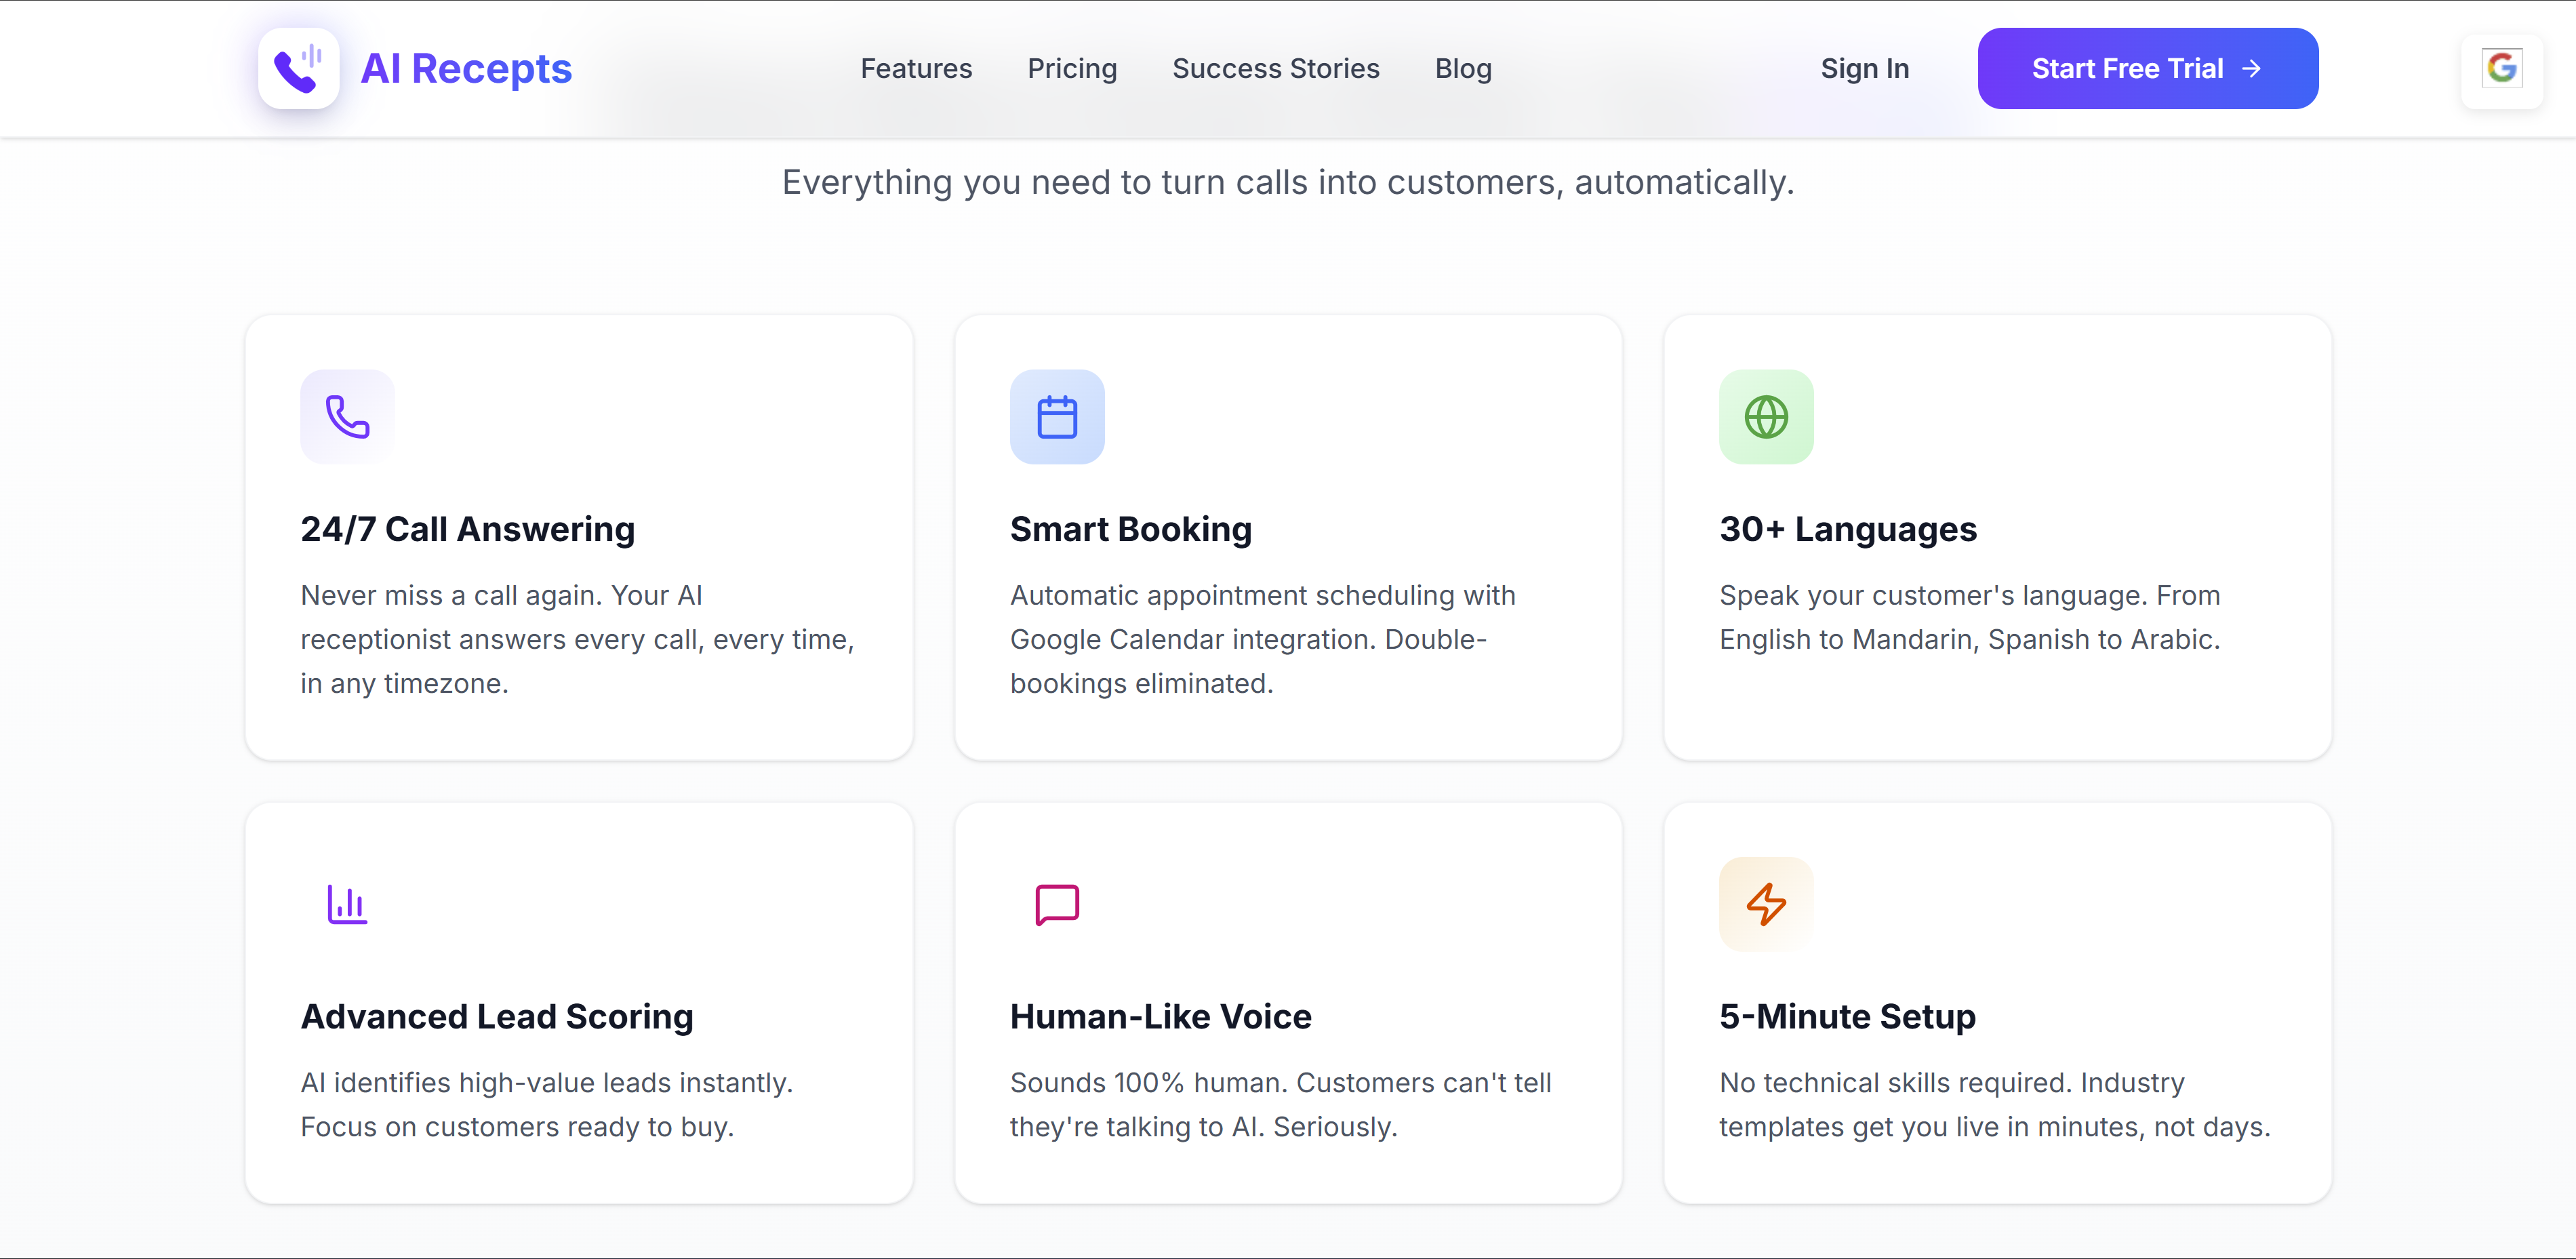Screen dimensions: 2576x1259
Task: Click the arrow inside the Start Free Trial button
Action: (2252, 68)
